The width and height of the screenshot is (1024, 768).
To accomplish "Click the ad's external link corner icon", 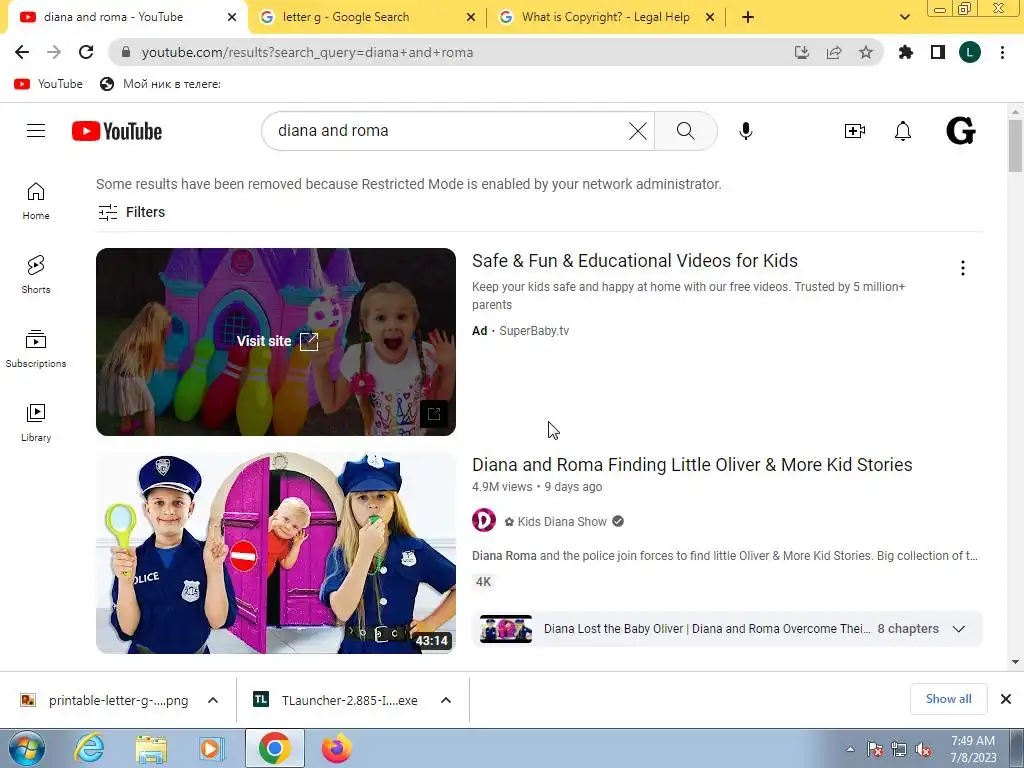I will coord(434,413).
